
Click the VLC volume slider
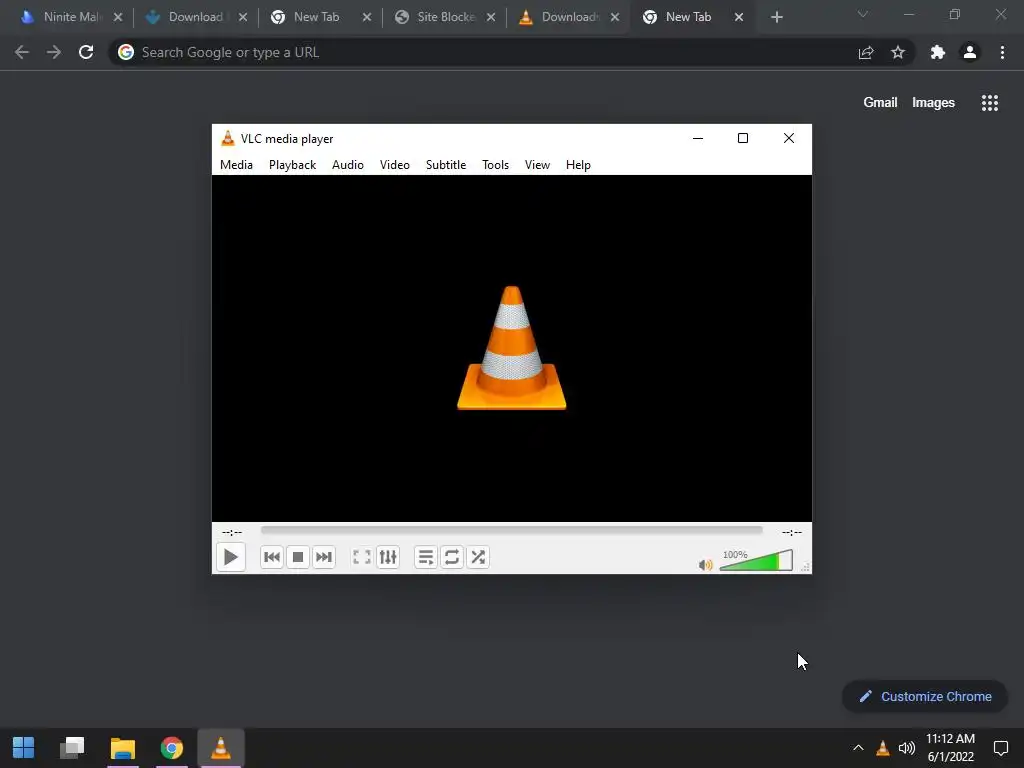pos(756,560)
